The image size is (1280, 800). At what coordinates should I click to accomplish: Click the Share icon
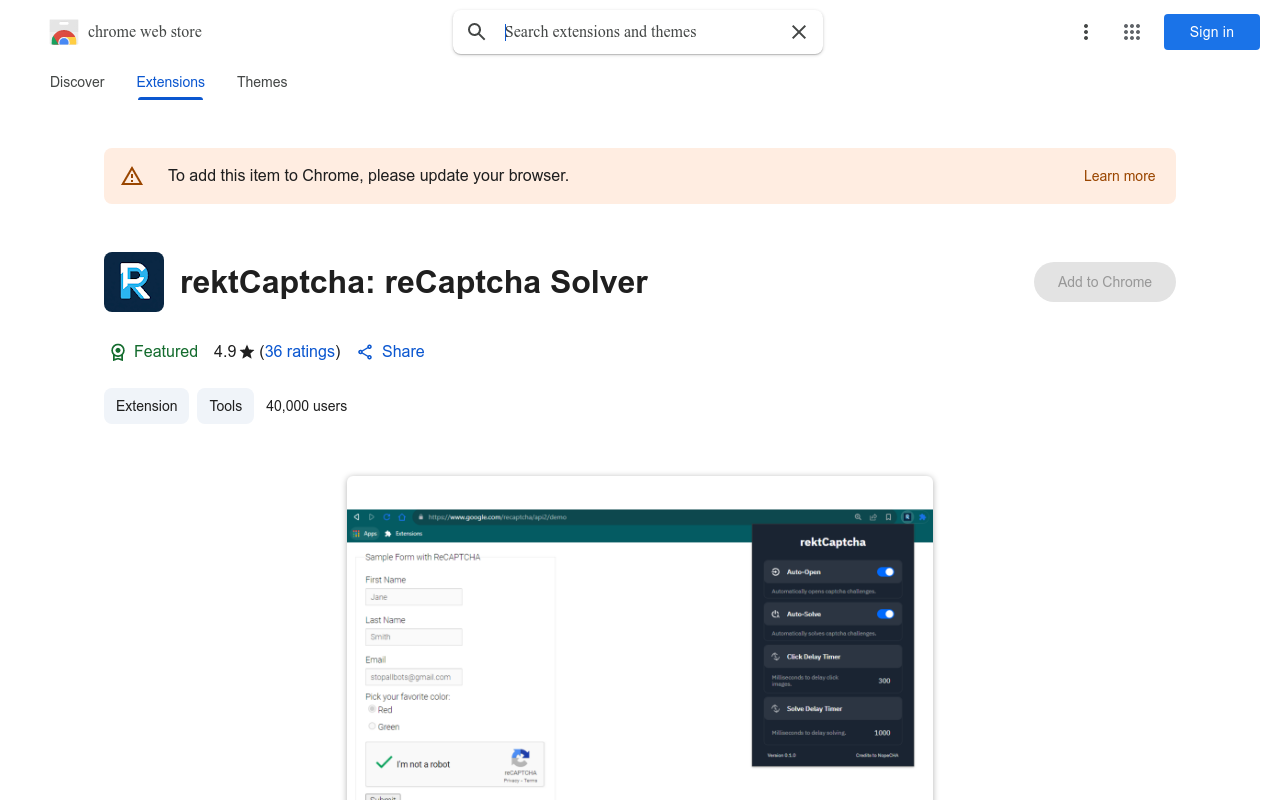365,352
